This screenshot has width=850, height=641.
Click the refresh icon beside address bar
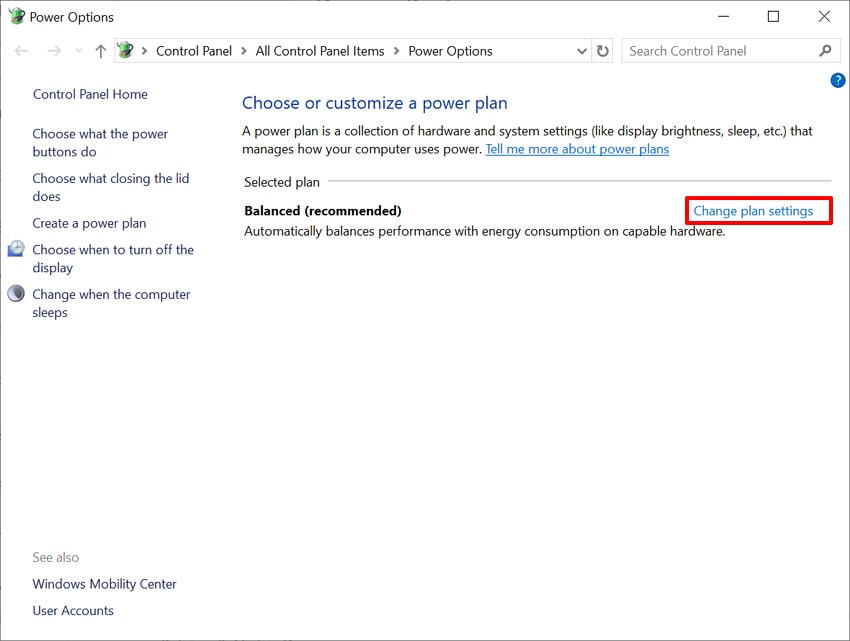tap(602, 50)
